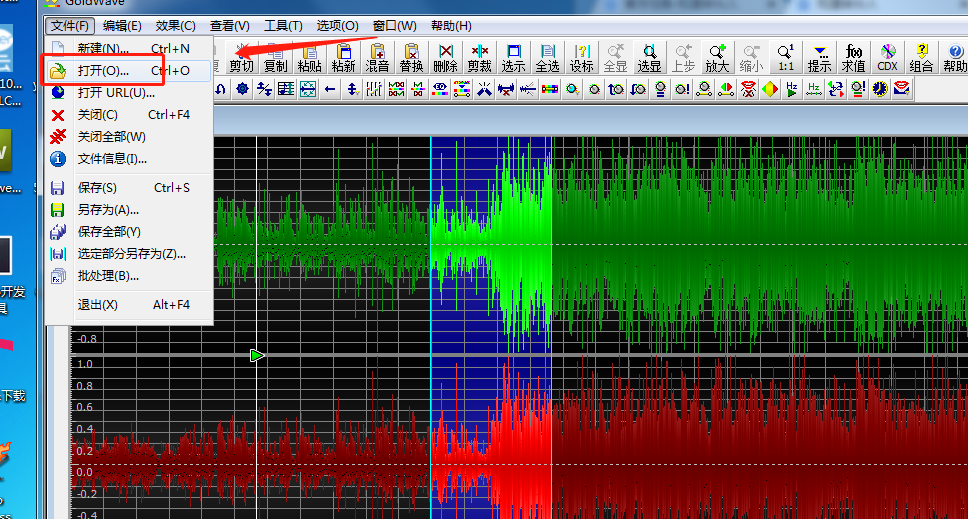Click the 复制 (copy) toolbar button
The height and width of the screenshot is (519, 968).
(x=275, y=57)
